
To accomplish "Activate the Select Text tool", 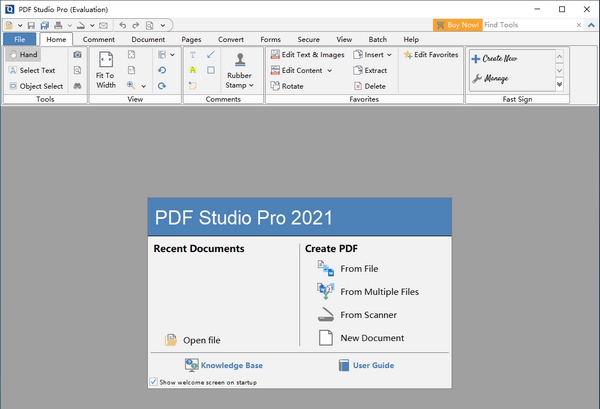I will pos(32,70).
